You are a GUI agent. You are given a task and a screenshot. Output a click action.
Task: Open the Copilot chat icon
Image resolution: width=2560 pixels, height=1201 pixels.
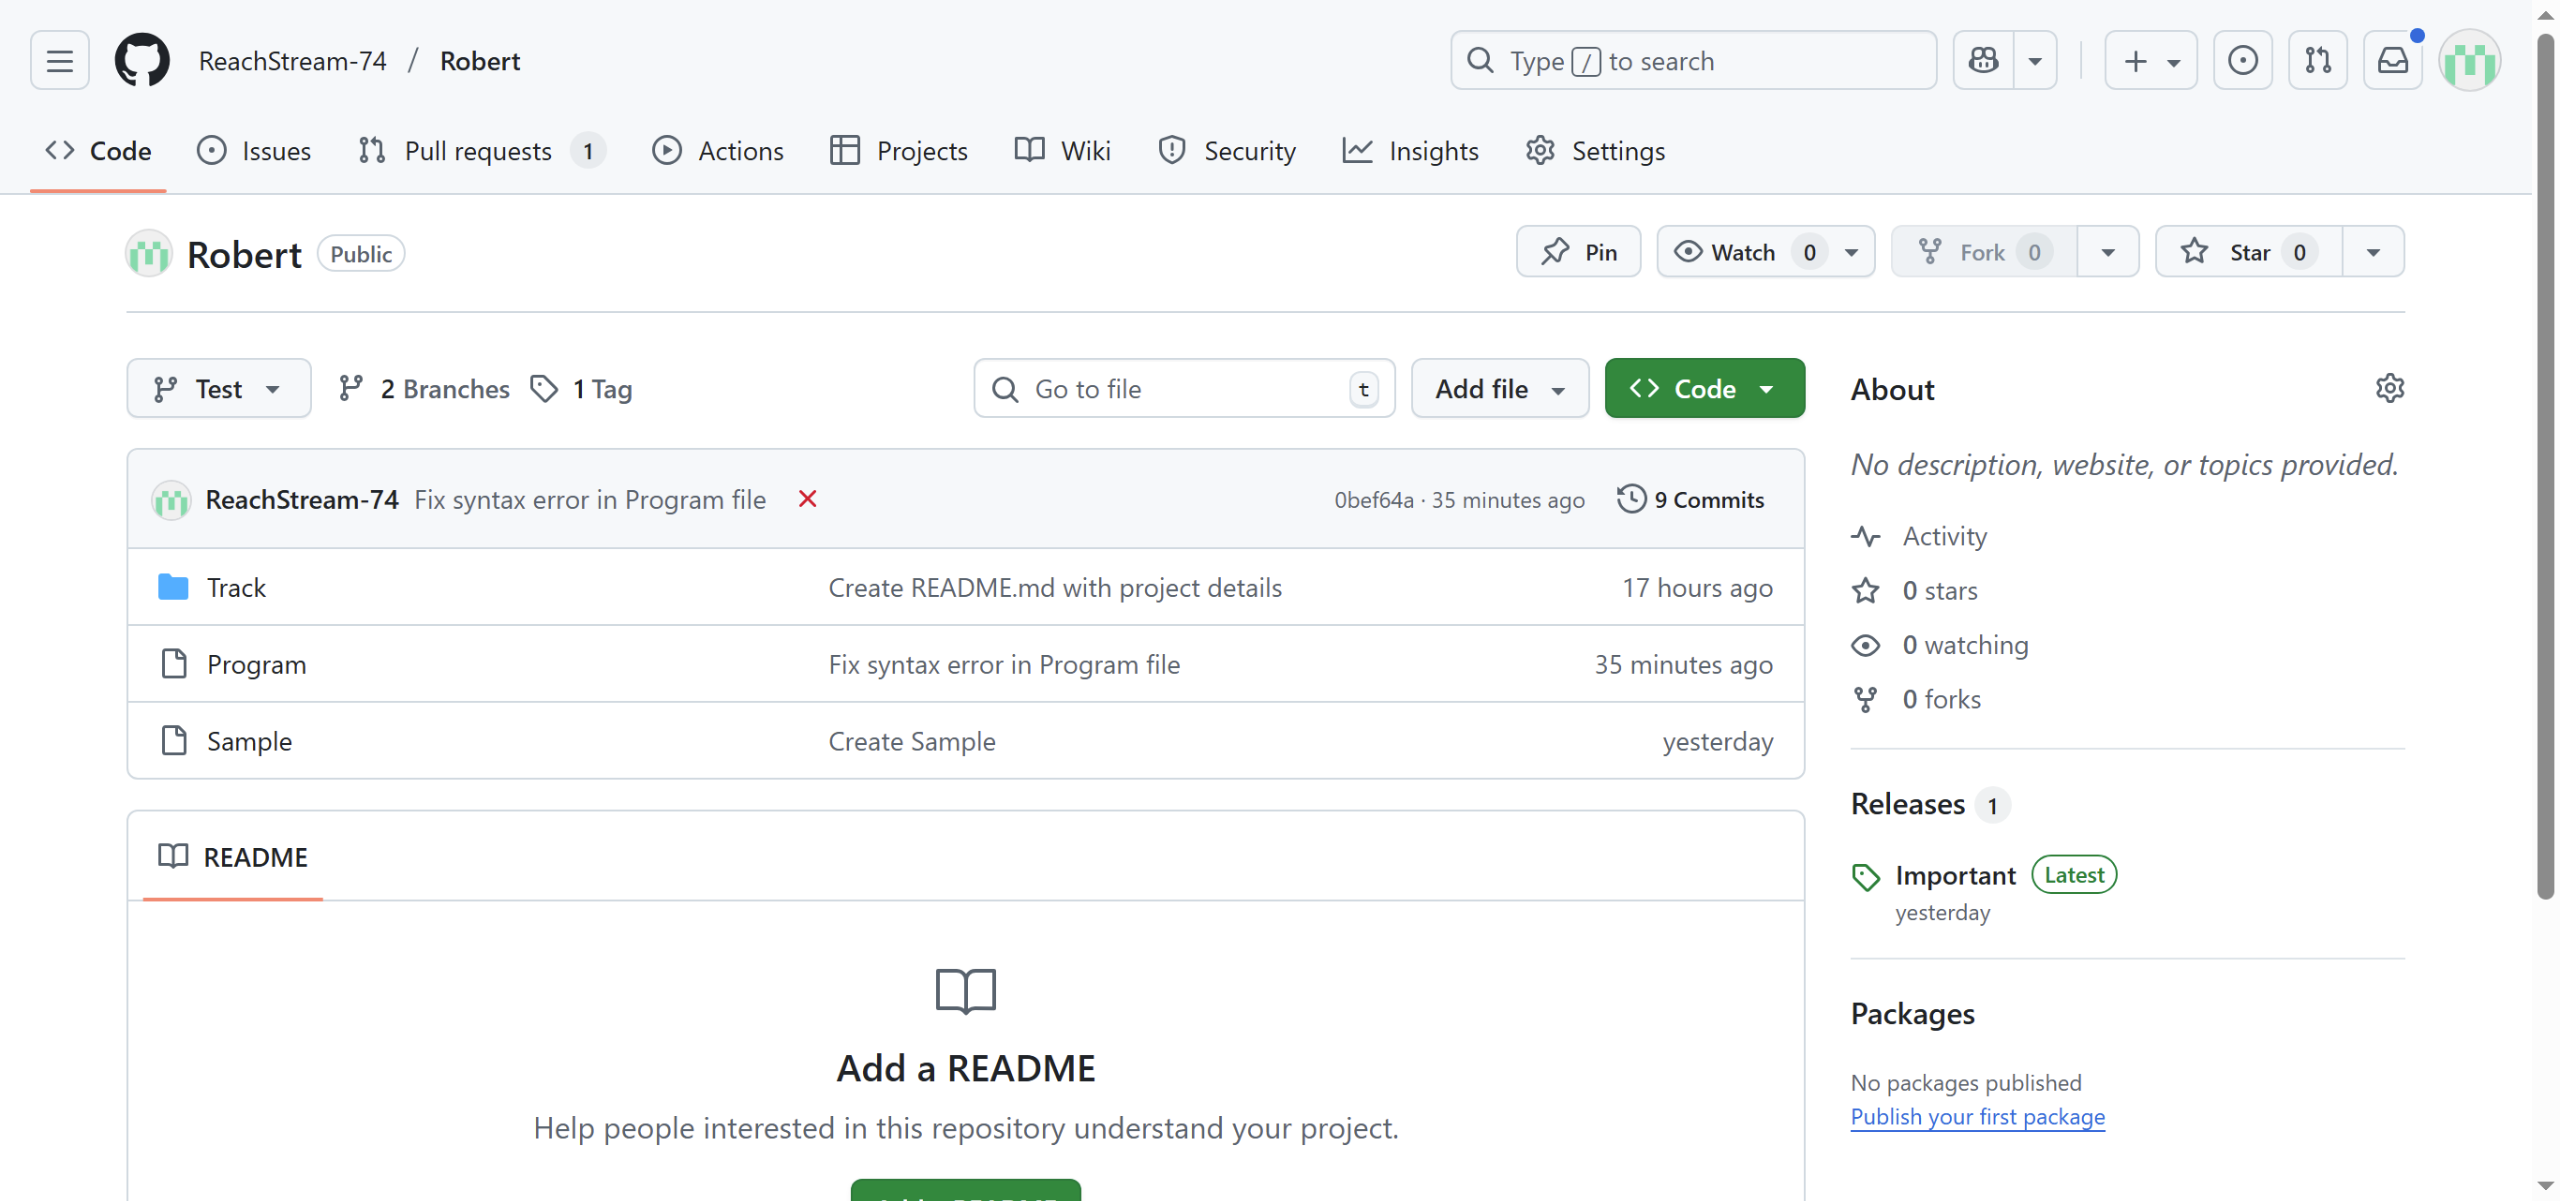(x=1984, y=61)
